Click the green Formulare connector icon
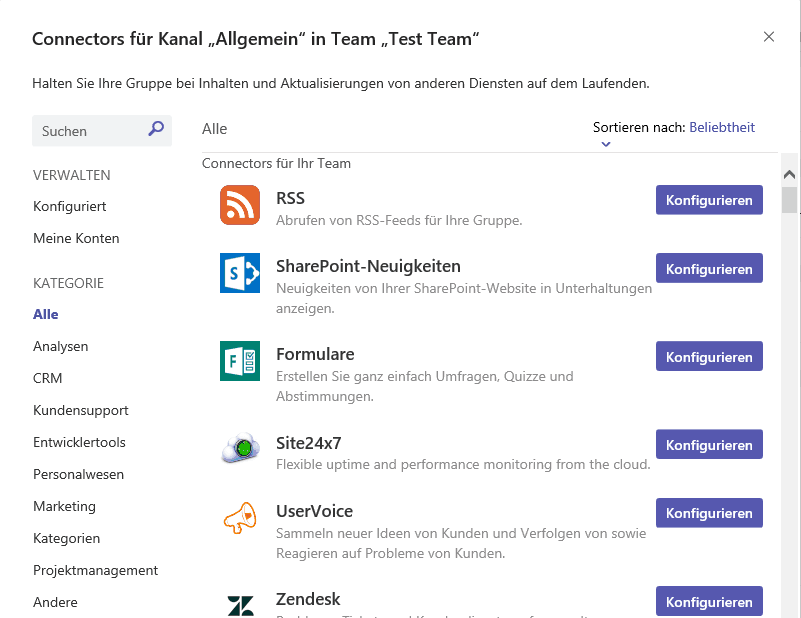This screenshot has height=618, width=801. point(240,361)
